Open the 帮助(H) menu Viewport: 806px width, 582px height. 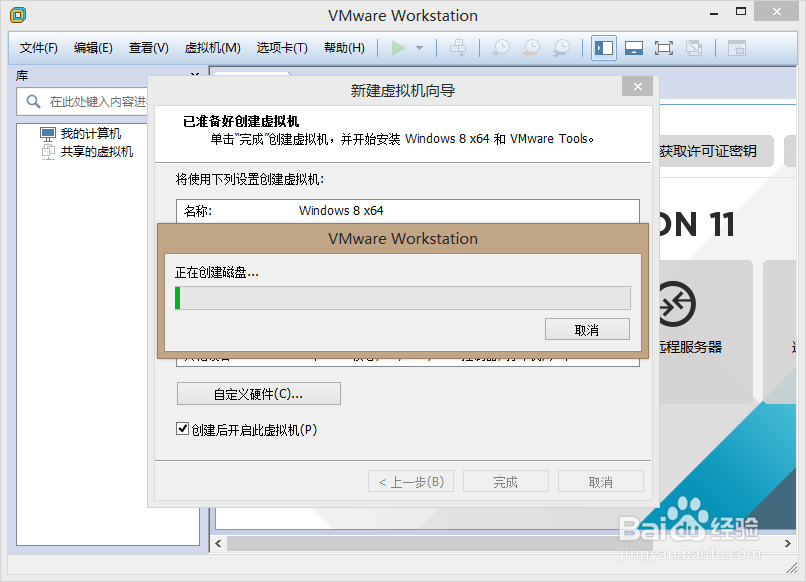344,48
